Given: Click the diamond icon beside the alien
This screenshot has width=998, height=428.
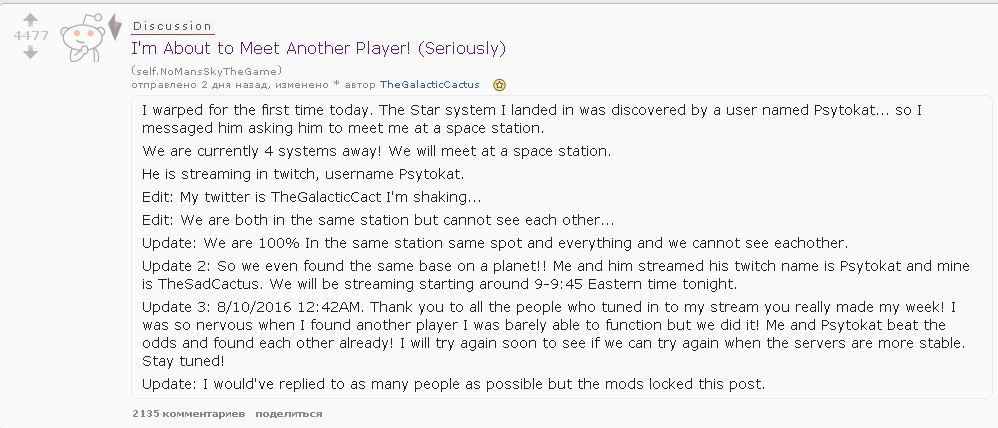Looking at the screenshot, I should pyautogui.click(x=114, y=27).
